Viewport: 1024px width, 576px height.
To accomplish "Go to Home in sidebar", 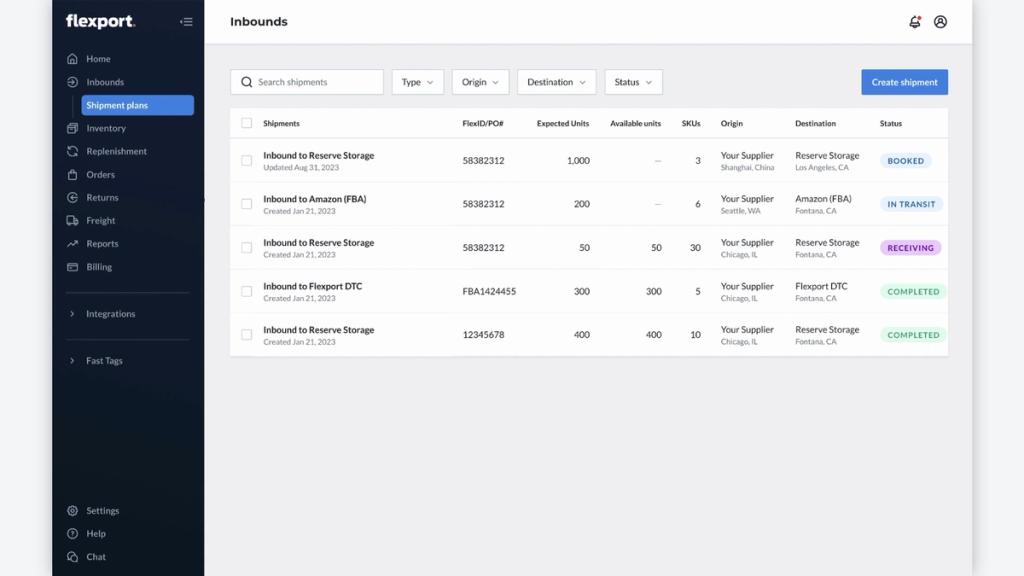I will 99,59.
